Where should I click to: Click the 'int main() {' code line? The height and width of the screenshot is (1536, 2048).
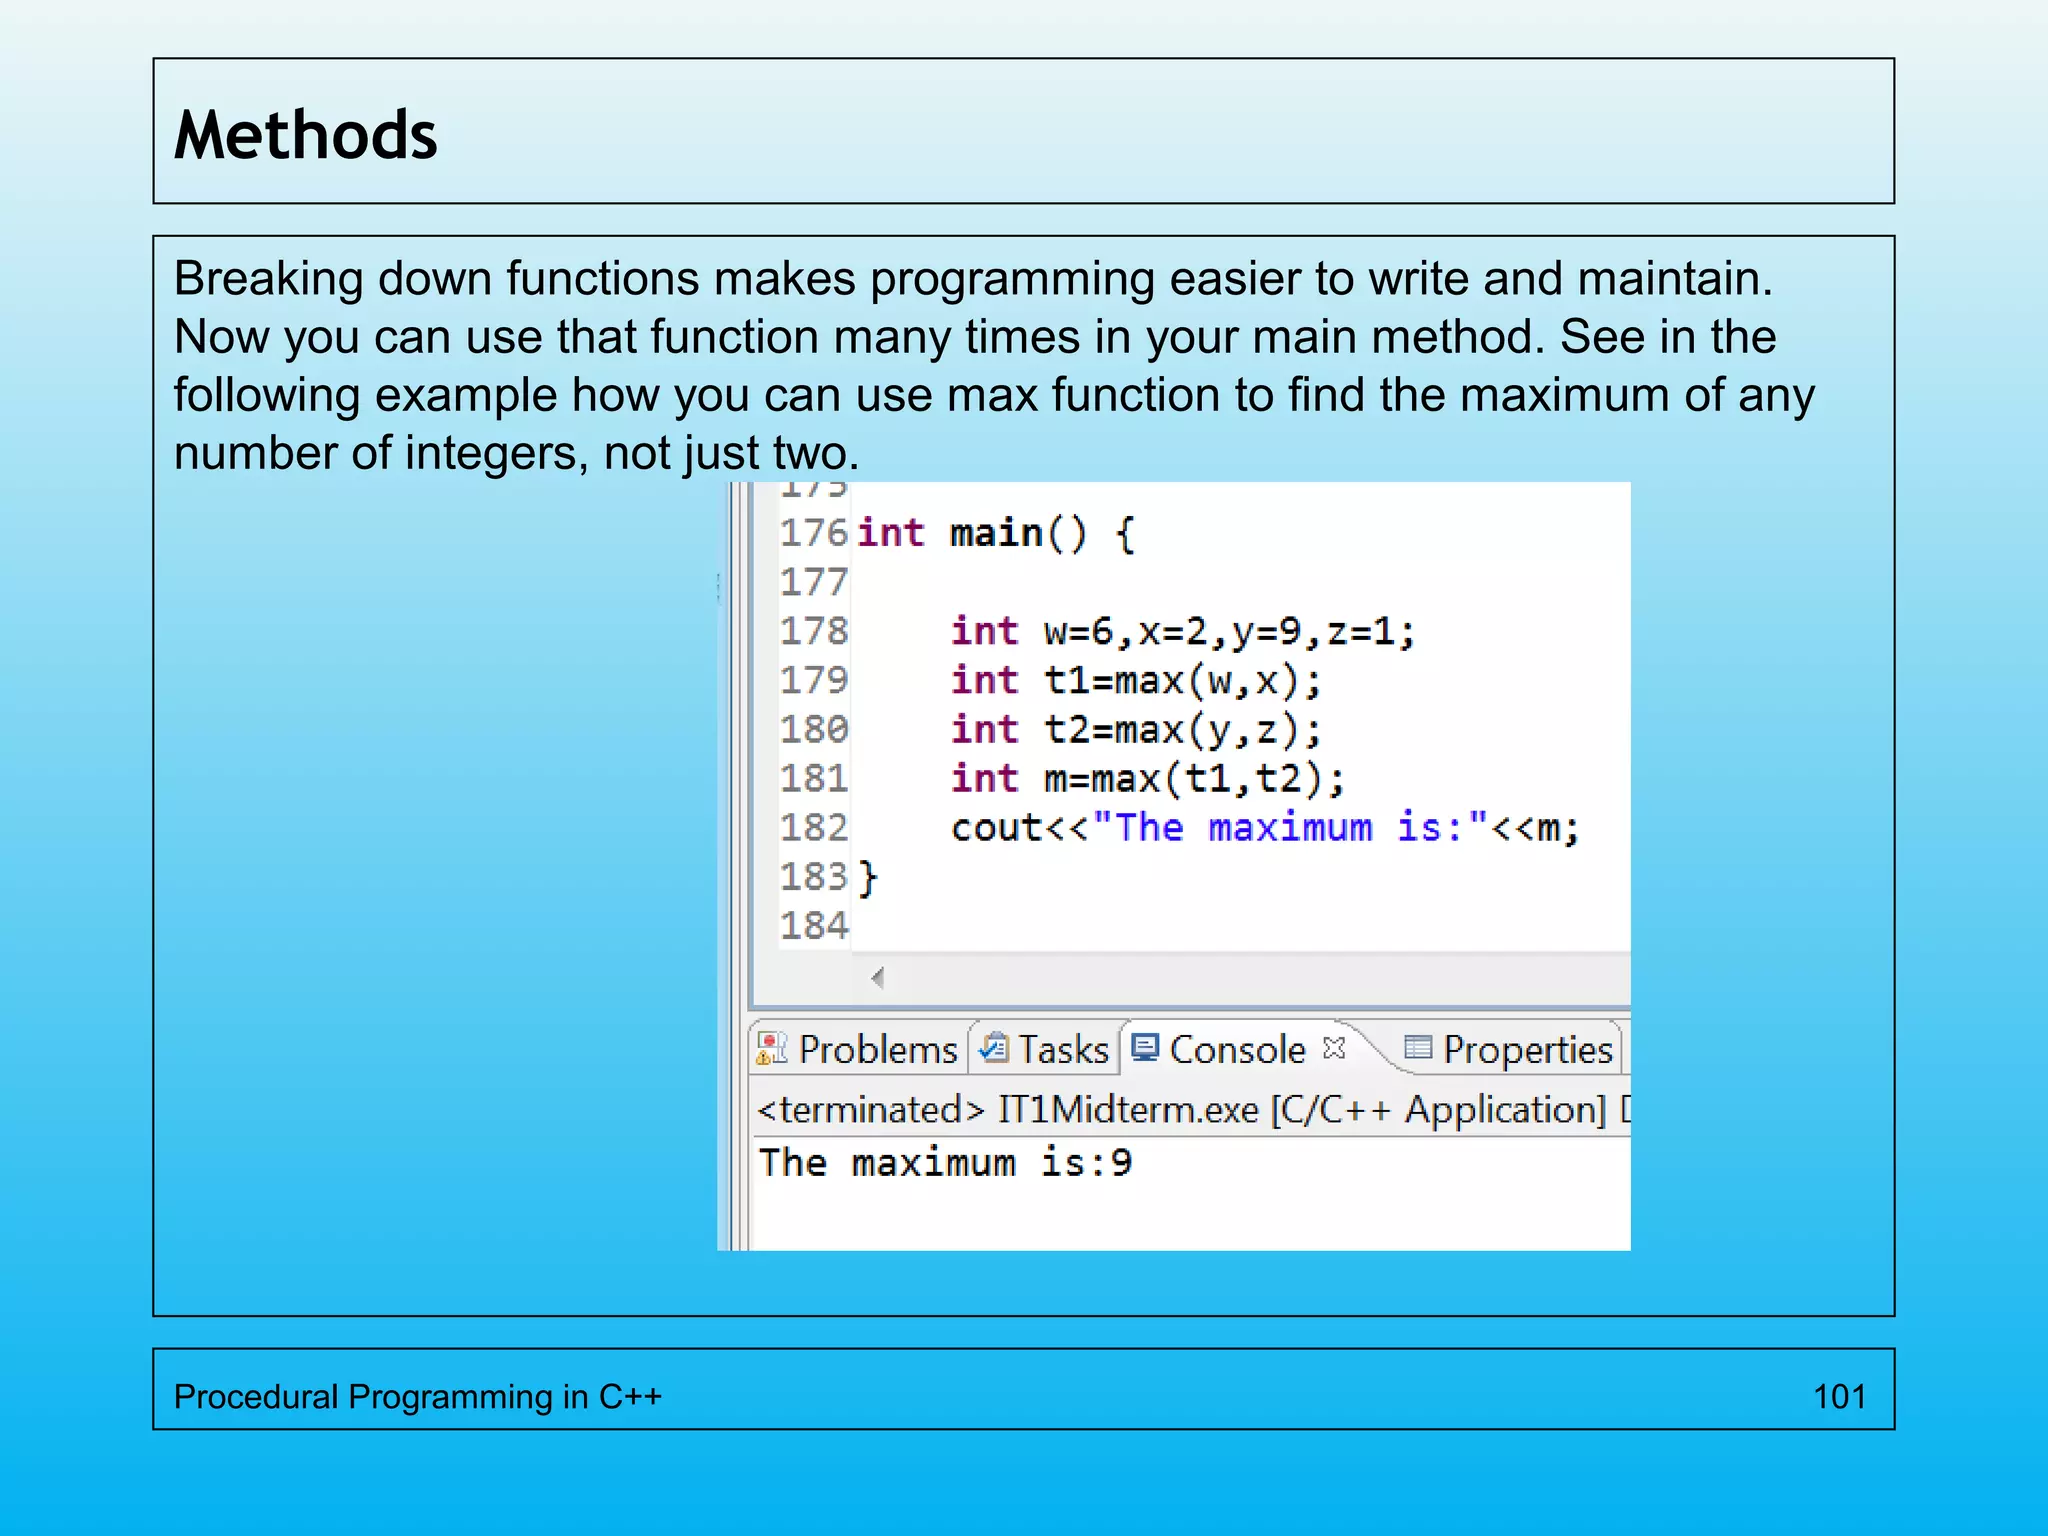pyautogui.click(x=996, y=533)
